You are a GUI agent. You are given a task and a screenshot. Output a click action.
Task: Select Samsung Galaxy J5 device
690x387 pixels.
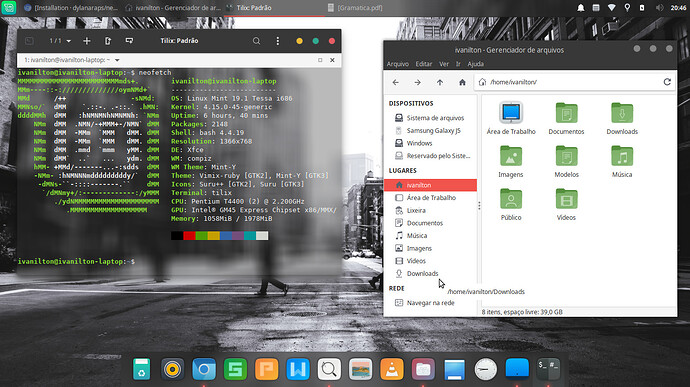click(x=430, y=131)
